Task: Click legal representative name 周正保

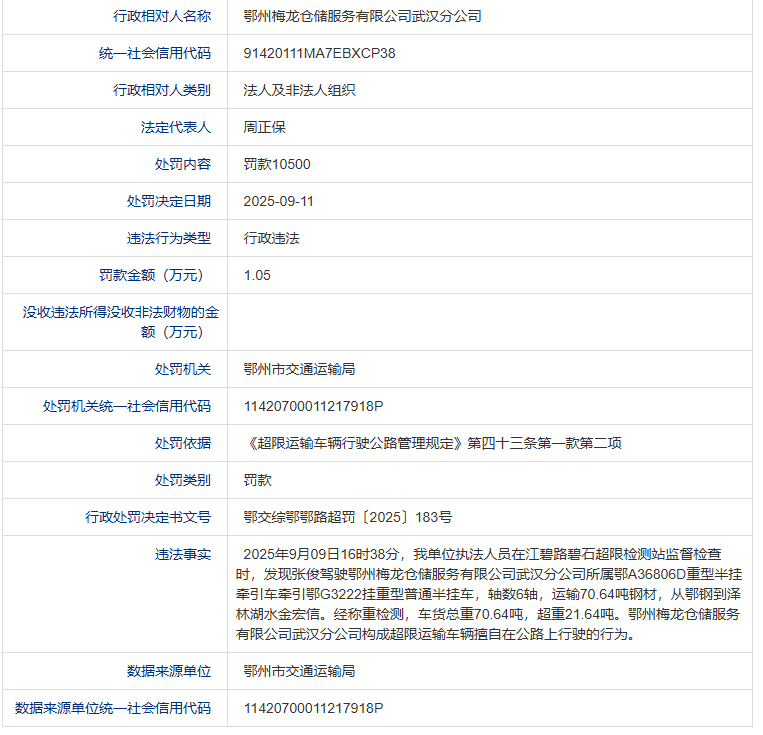Action: [264, 127]
